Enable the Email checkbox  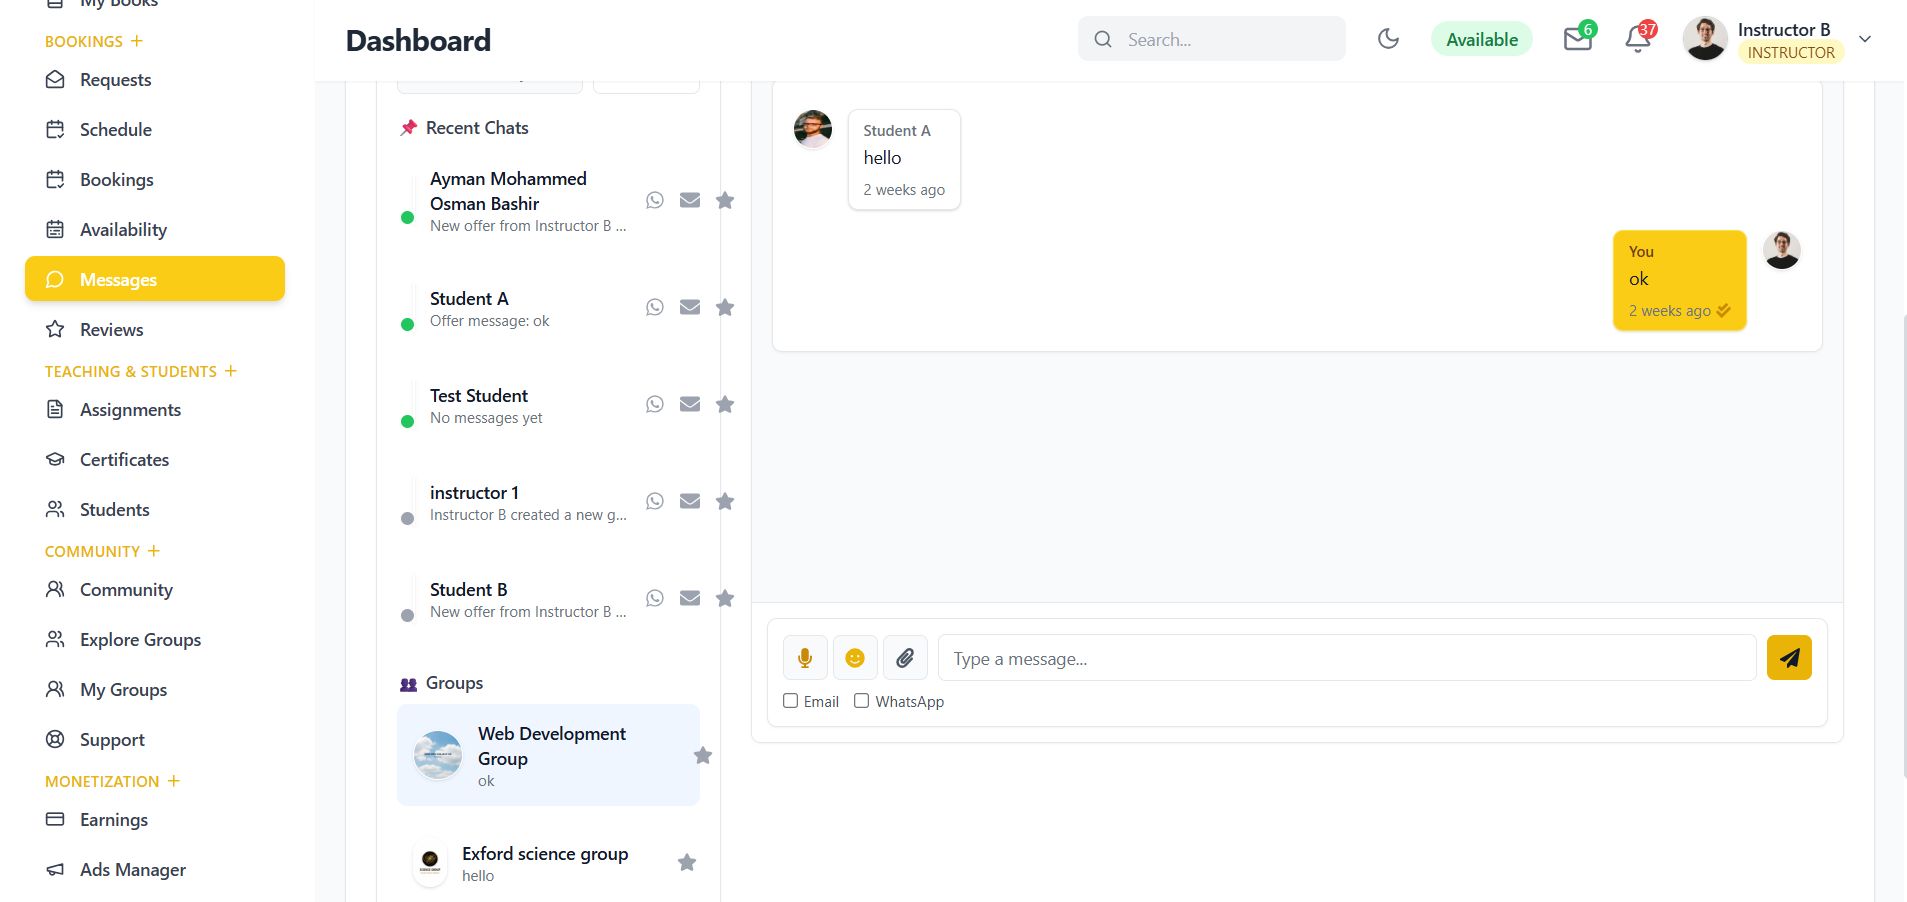click(791, 701)
